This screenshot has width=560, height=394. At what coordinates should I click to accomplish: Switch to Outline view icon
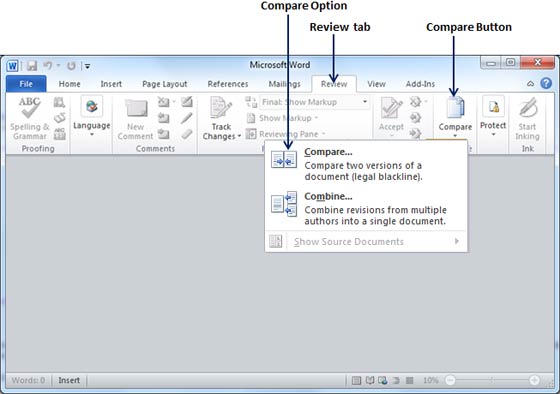(396, 380)
